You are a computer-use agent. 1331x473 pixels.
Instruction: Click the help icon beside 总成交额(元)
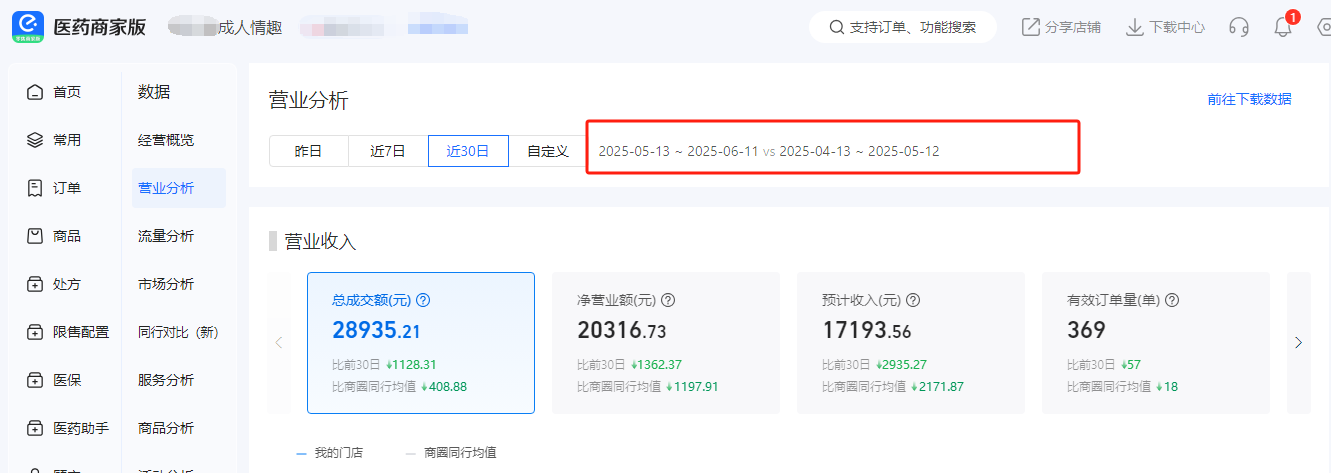pos(423,300)
